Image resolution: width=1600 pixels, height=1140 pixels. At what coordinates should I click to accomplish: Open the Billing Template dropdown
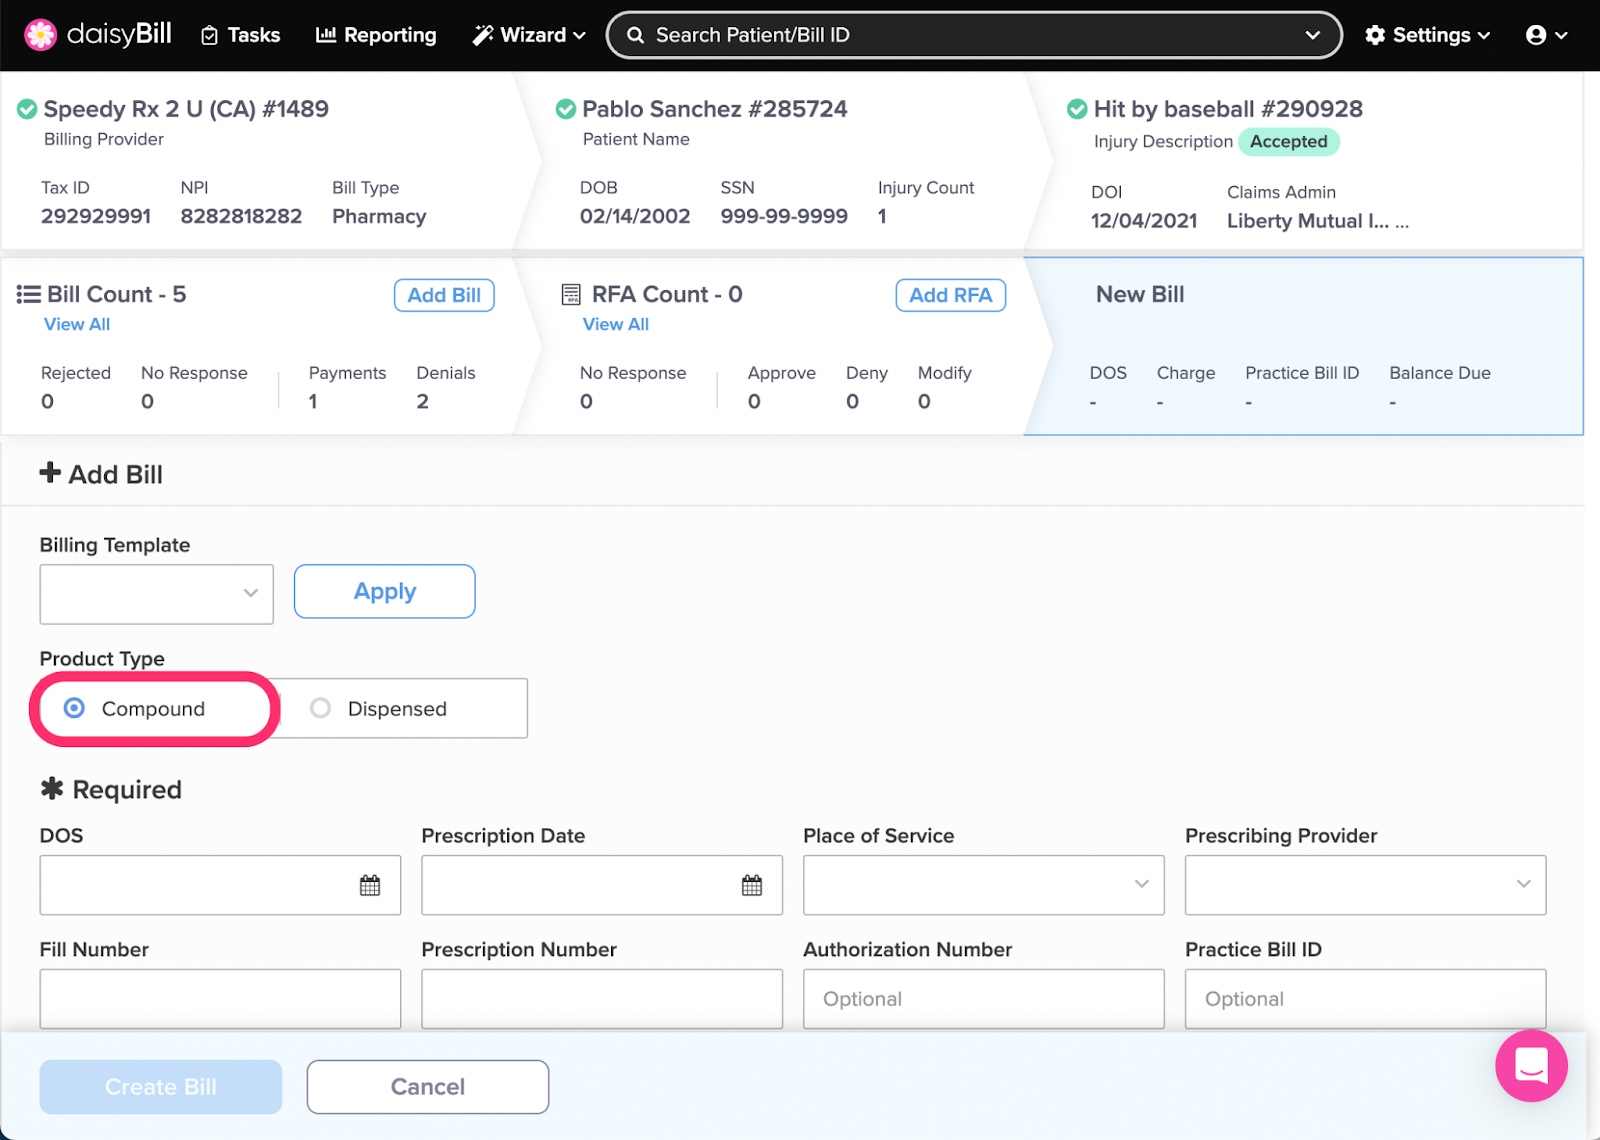click(156, 594)
